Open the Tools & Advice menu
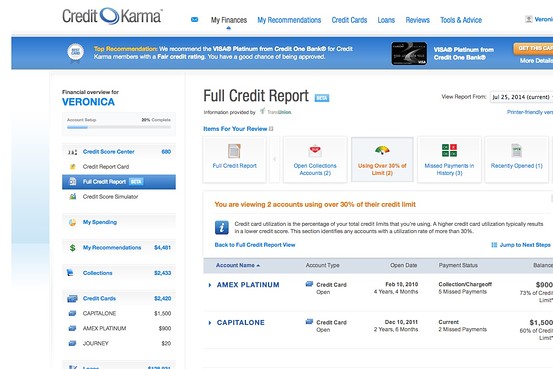Image resolution: width=553 pixels, height=369 pixels. tap(461, 20)
